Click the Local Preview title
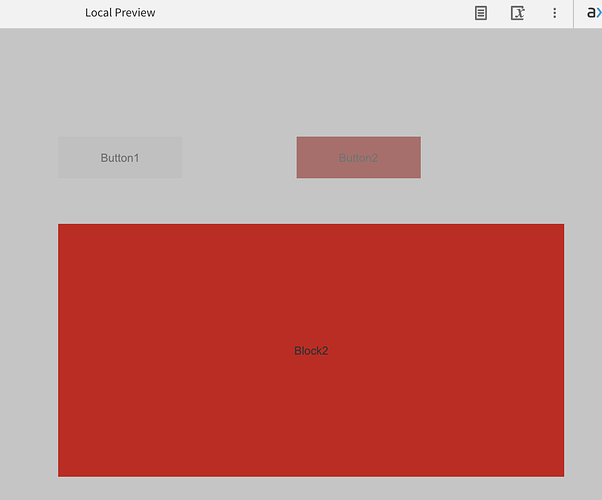Viewport: 602px width, 500px height. click(120, 13)
